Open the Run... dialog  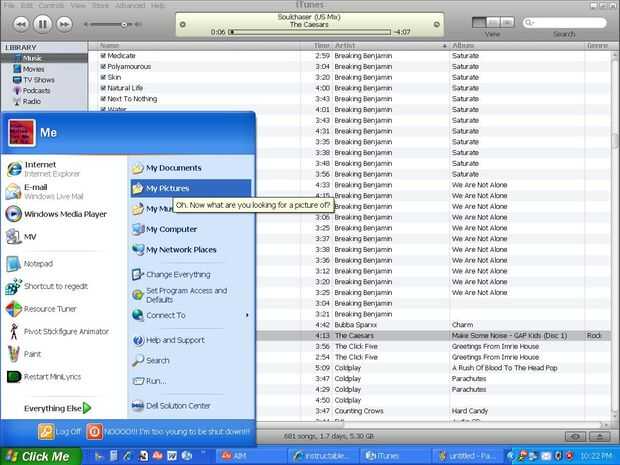[191, 381]
